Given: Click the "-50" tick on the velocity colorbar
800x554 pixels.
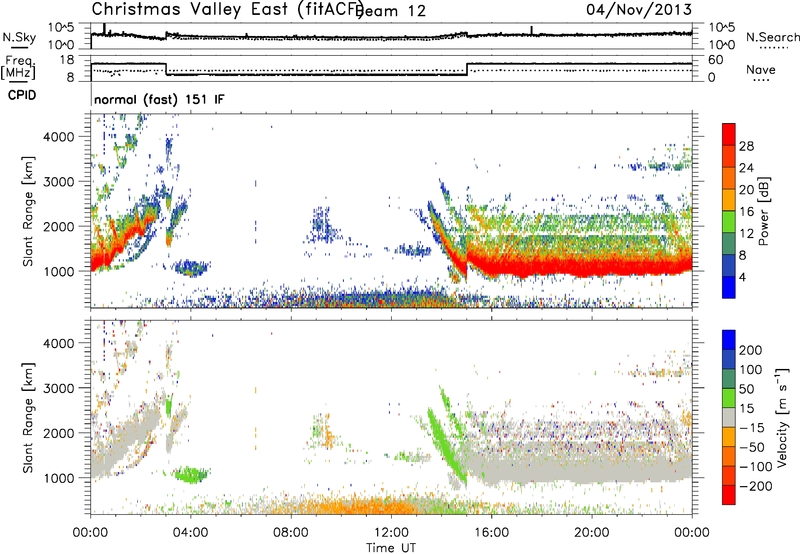Looking at the screenshot, I should coord(751,447).
